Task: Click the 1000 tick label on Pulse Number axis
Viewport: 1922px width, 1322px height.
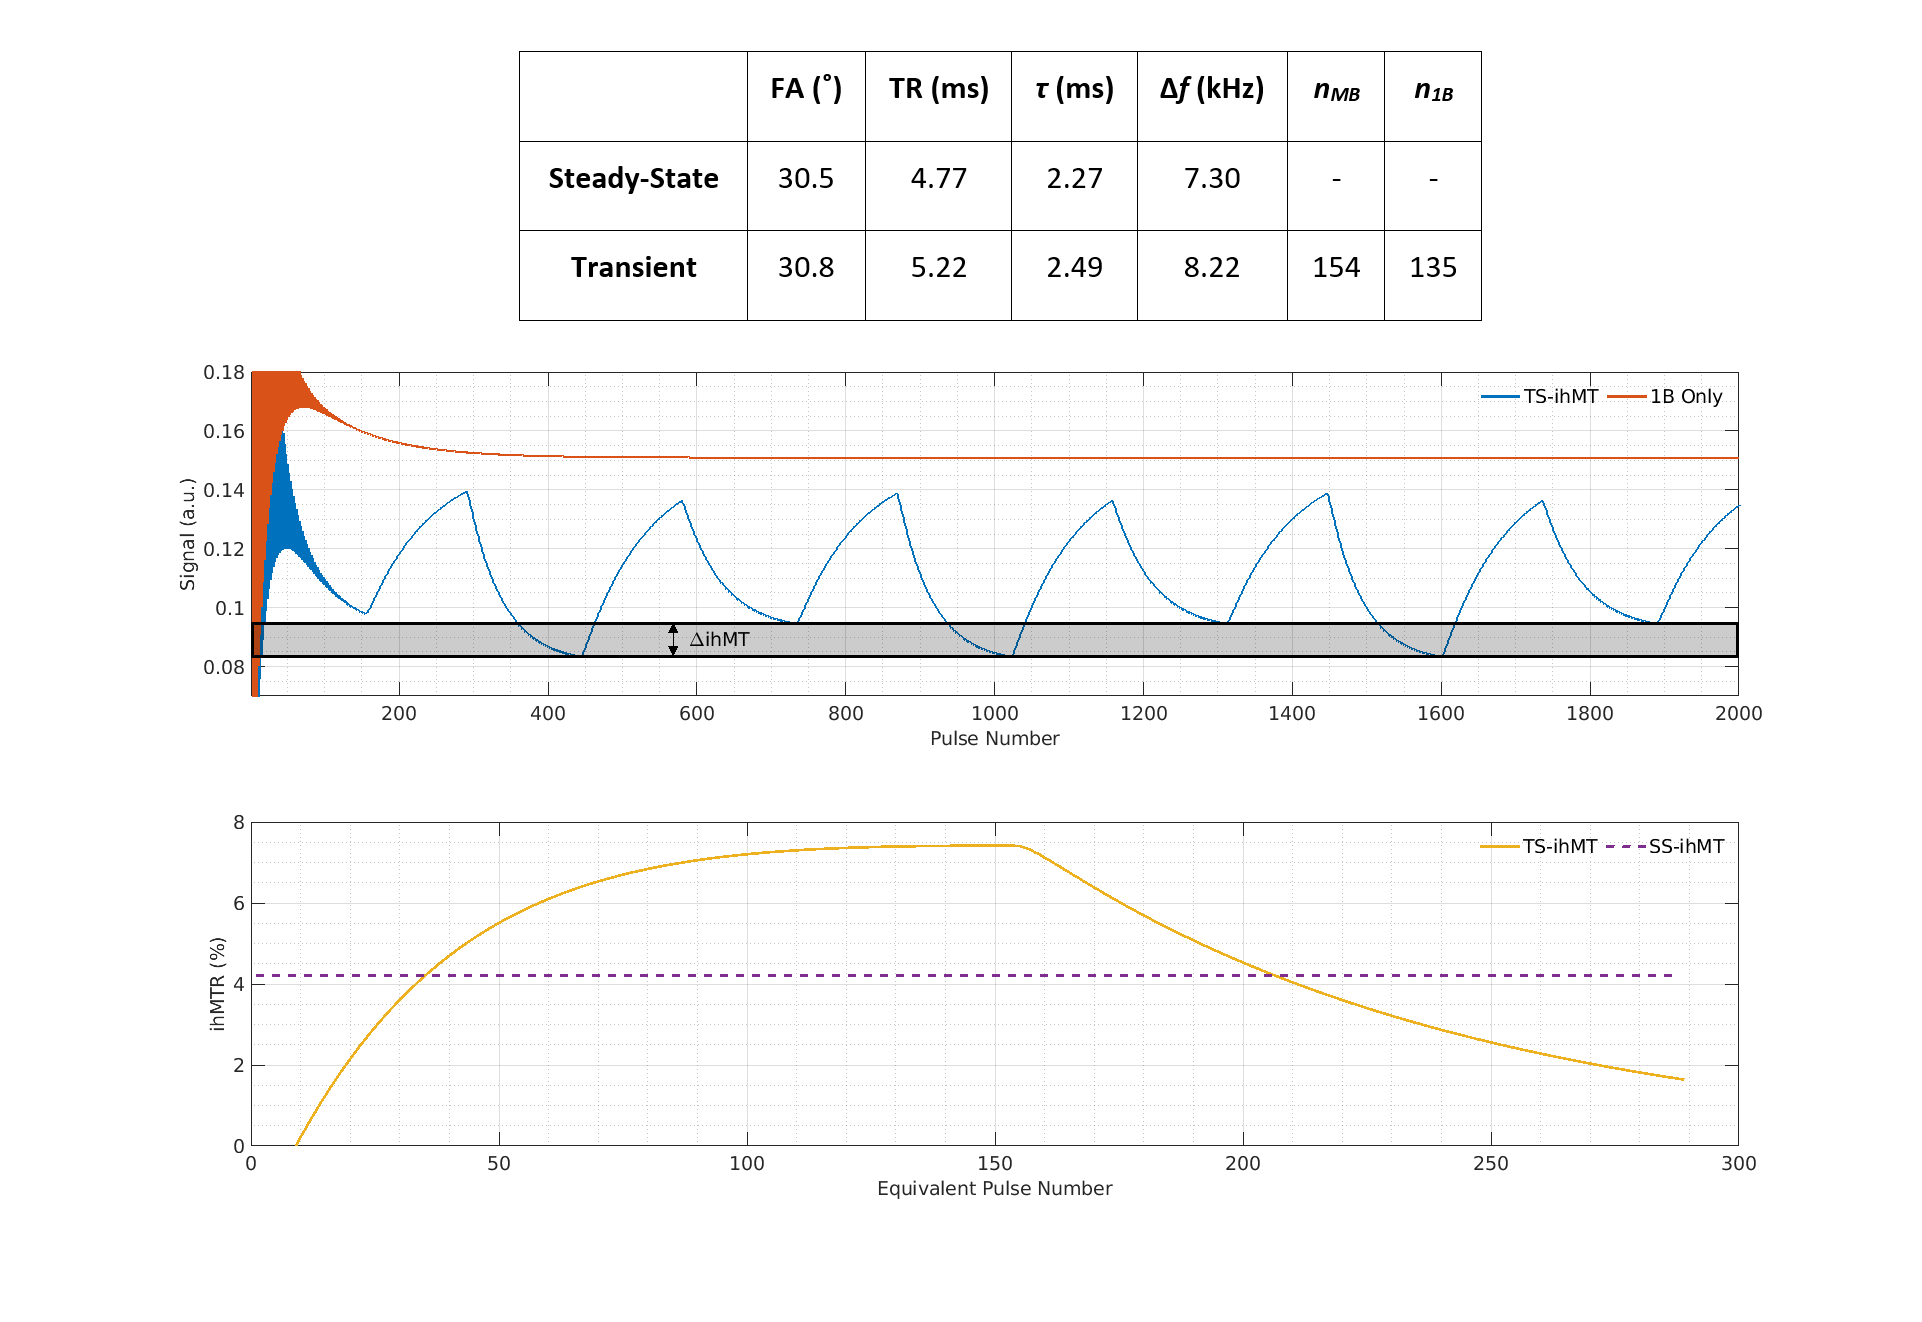Action: pos(994,714)
